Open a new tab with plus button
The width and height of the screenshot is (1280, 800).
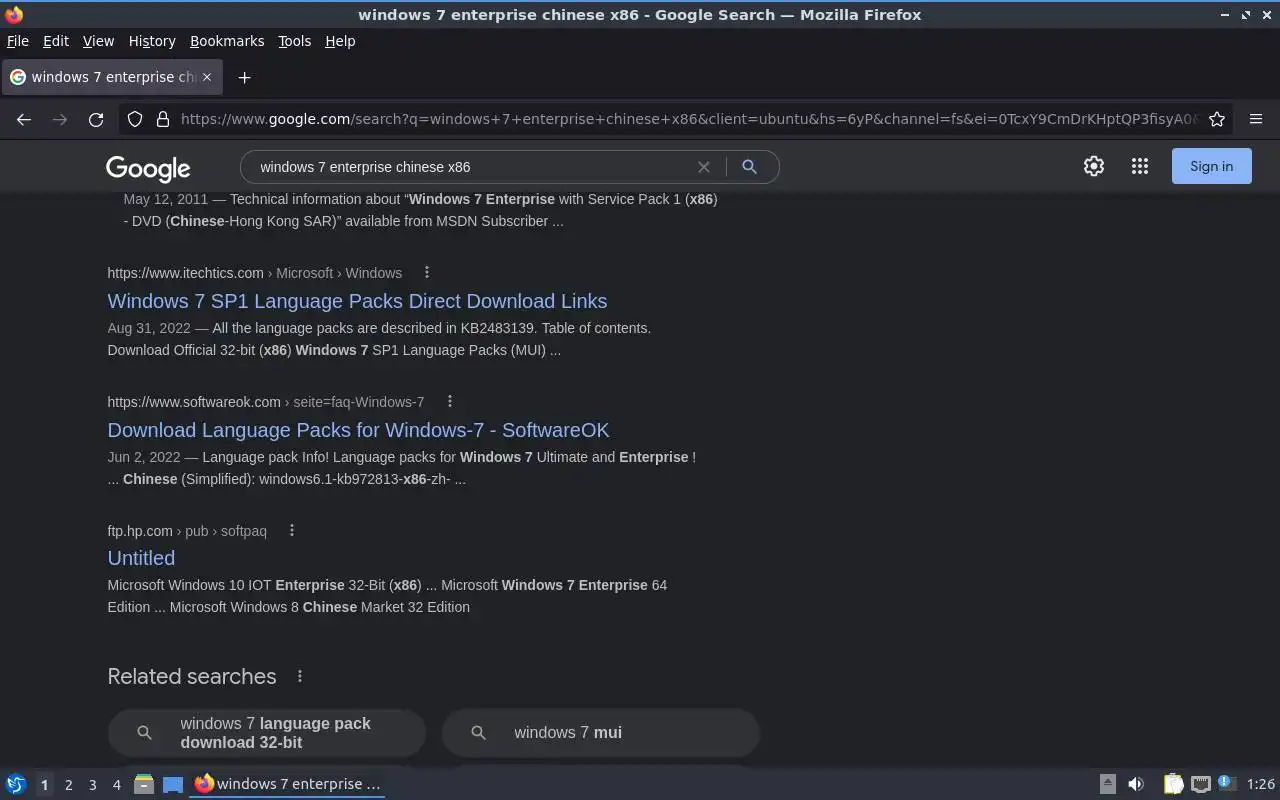click(244, 77)
